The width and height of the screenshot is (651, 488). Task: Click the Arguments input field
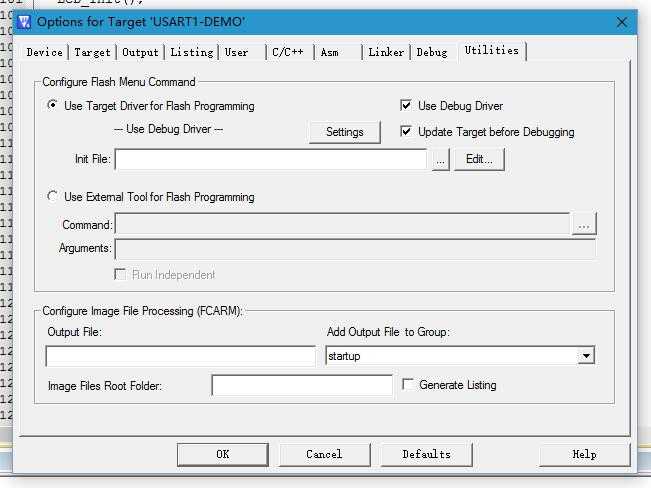click(x=355, y=248)
